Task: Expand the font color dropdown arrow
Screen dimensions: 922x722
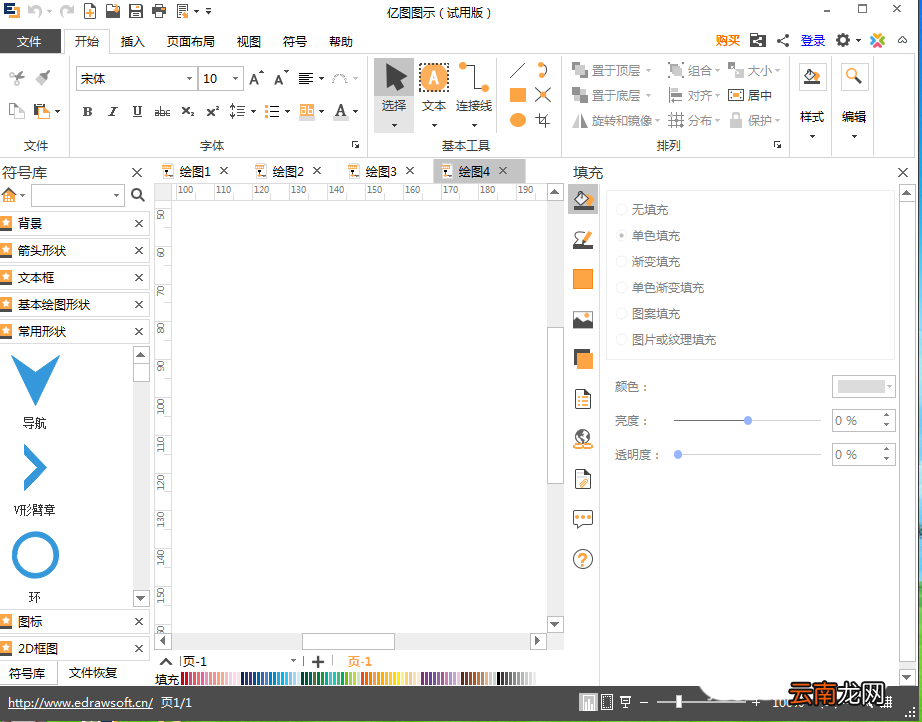Action: [355, 111]
